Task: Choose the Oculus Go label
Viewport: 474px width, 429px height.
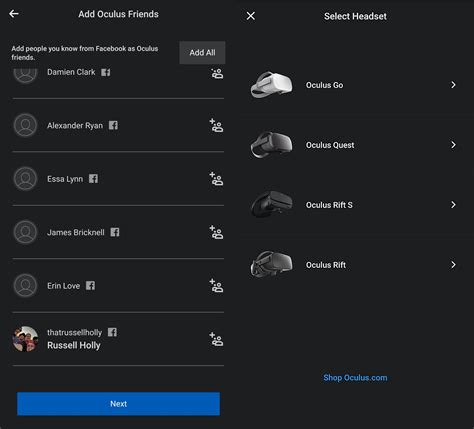Action: (324, 85)
